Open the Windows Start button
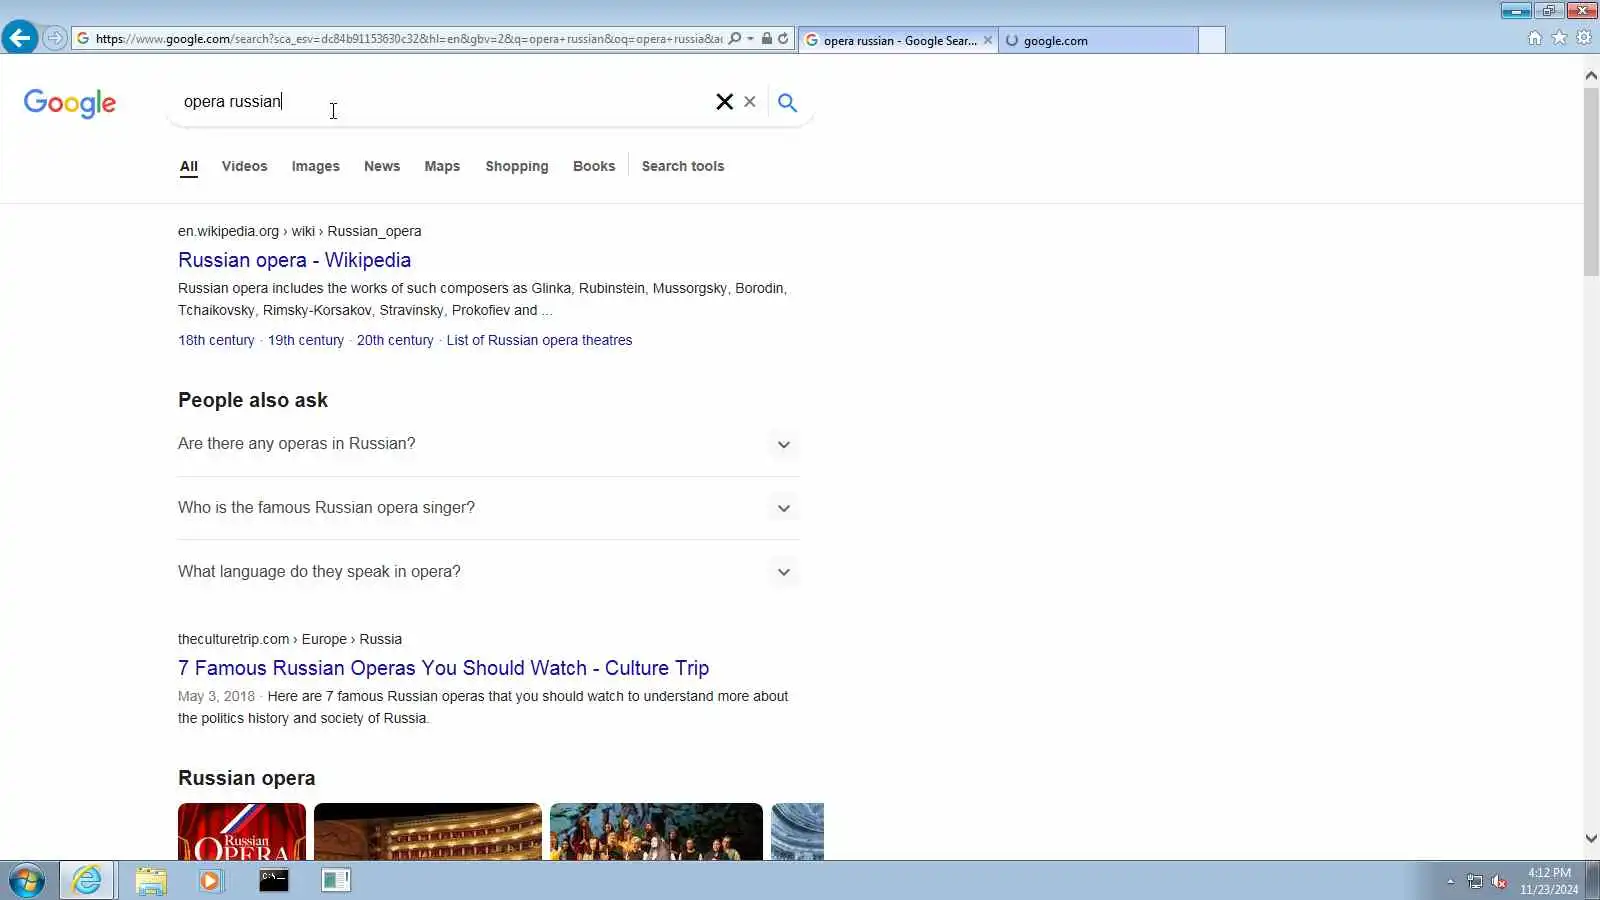The height and width of the screenshot is (900, 1600). click(27, 881)
